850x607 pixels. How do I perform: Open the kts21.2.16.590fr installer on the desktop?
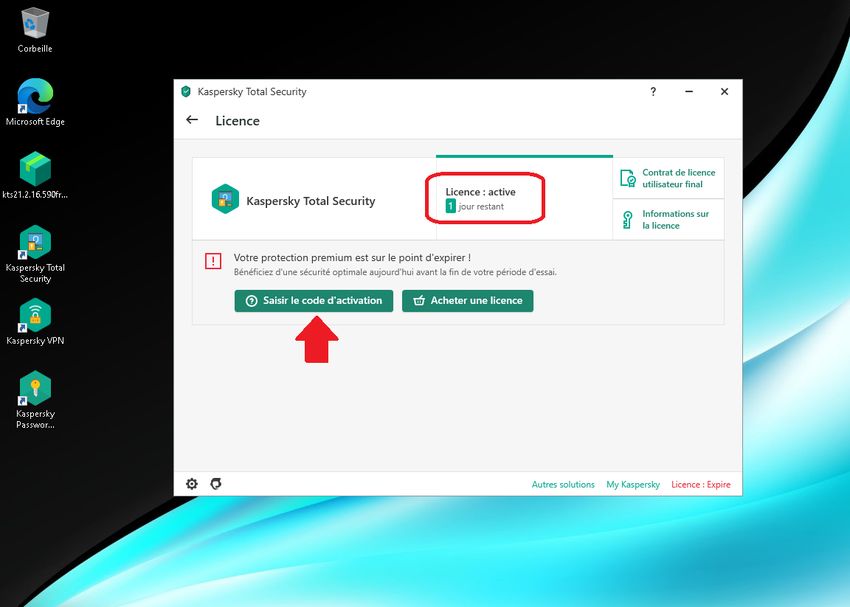(34, 170)
